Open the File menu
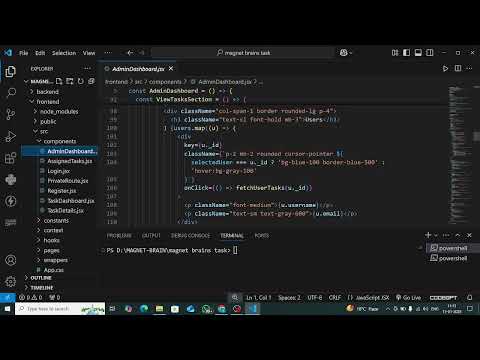 [24, 53]
